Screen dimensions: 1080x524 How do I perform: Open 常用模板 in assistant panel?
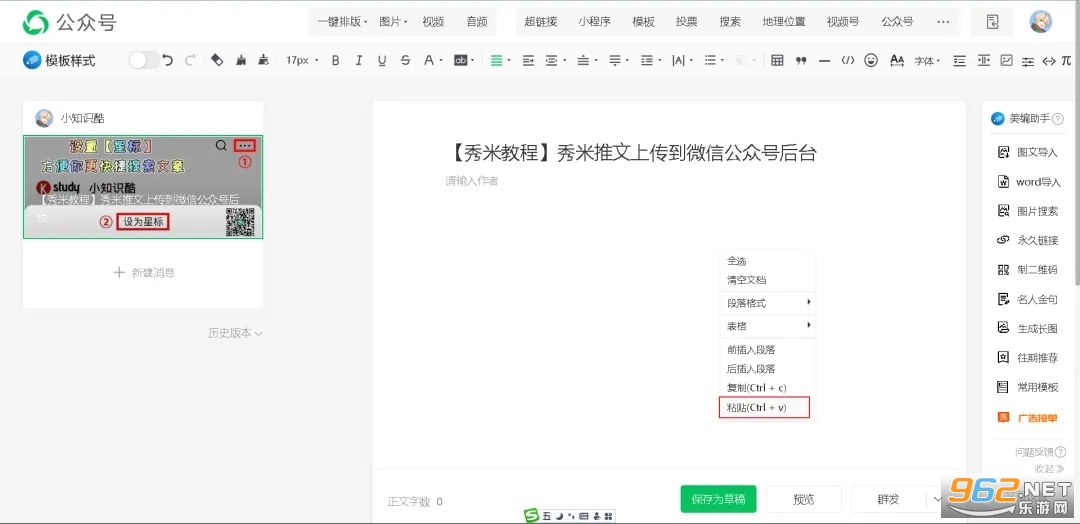coord(1028,387)
